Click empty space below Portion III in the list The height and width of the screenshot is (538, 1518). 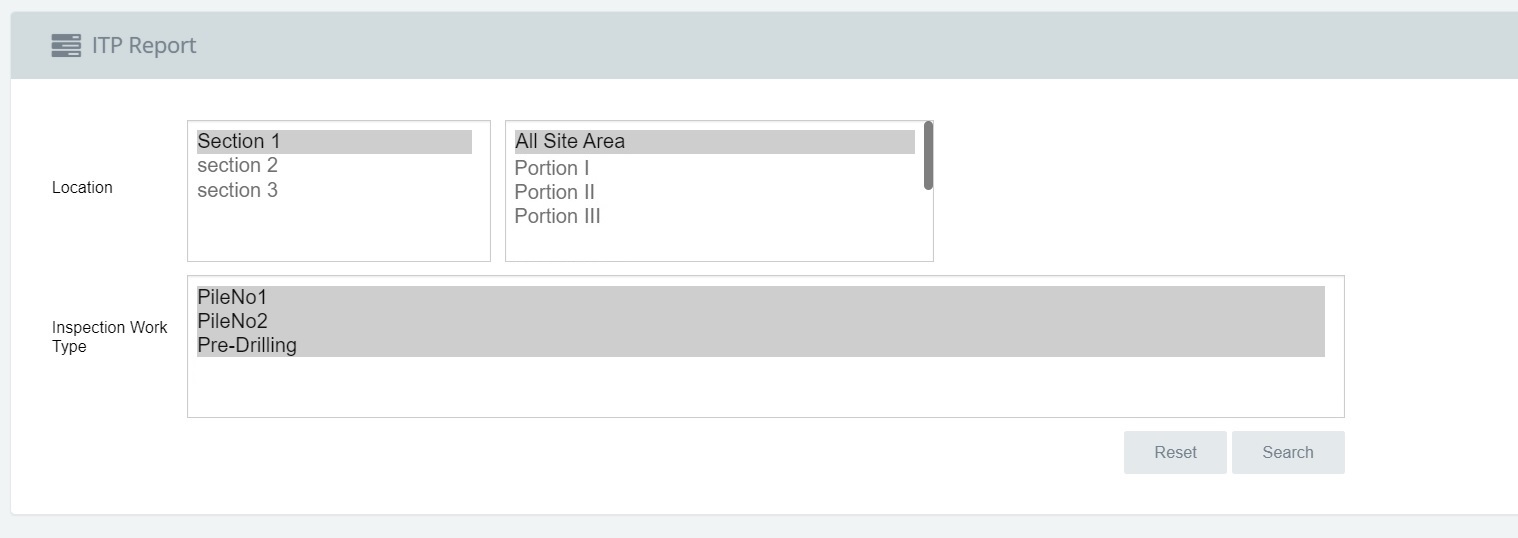[x=714, y=245]
